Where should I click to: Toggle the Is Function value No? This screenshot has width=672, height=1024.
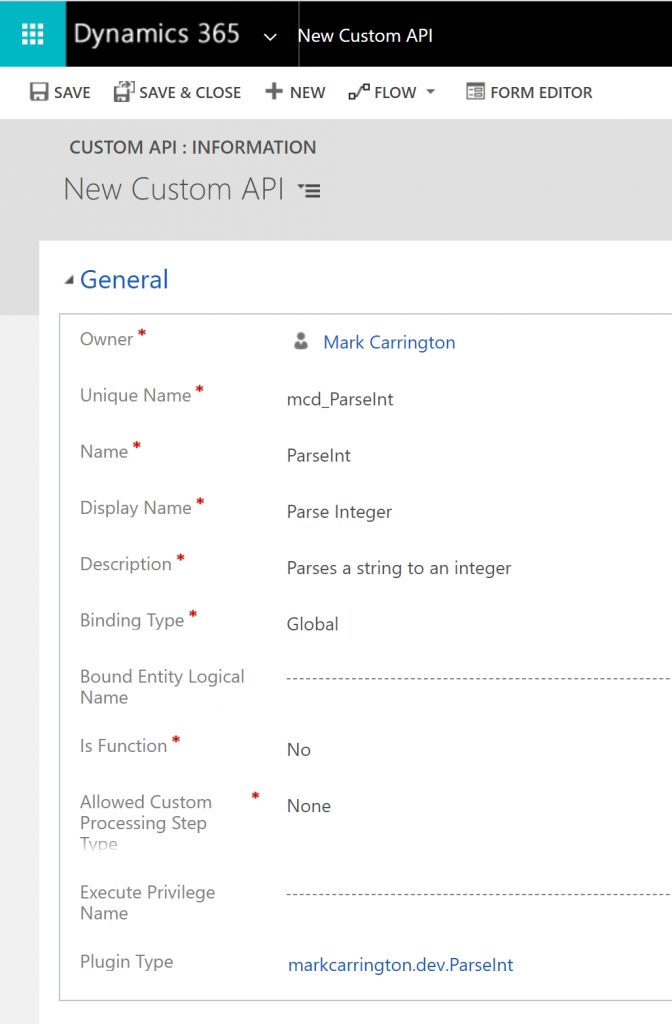[x=299, y=750]
